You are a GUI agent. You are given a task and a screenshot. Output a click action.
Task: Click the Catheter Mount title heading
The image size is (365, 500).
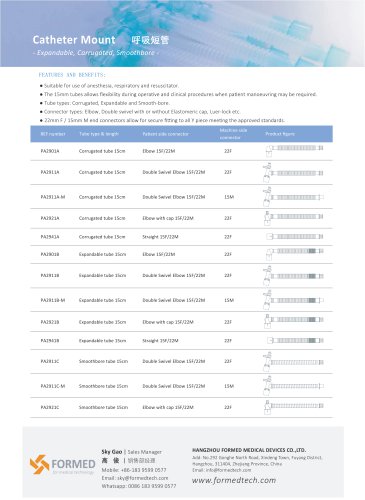point(74,40)
